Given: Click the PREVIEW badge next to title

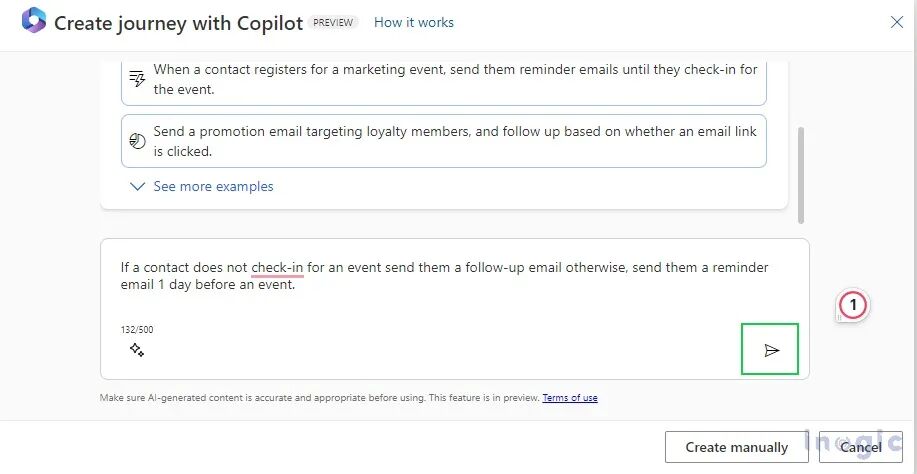Looking at the screenshot, I should [x=333, y=23].
